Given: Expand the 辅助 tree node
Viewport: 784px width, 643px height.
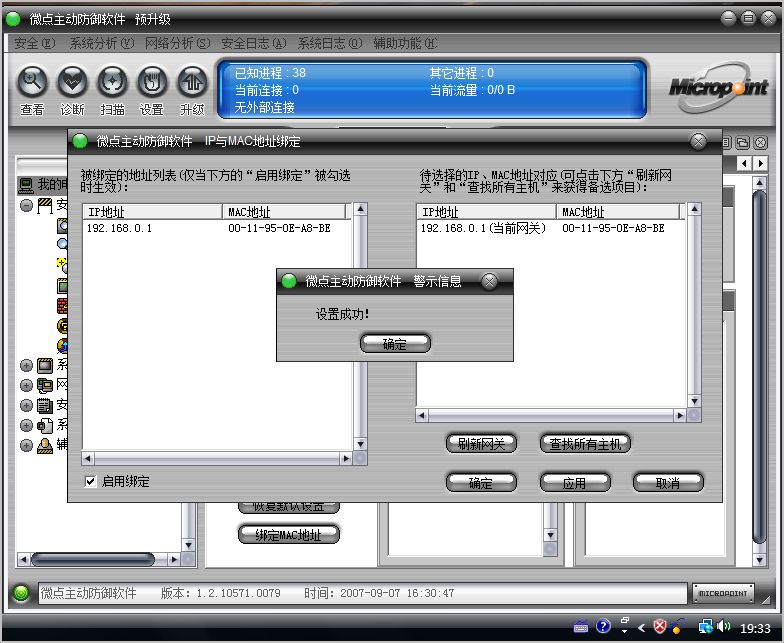Looking at the screenshot, I should (x=26, y=446).
